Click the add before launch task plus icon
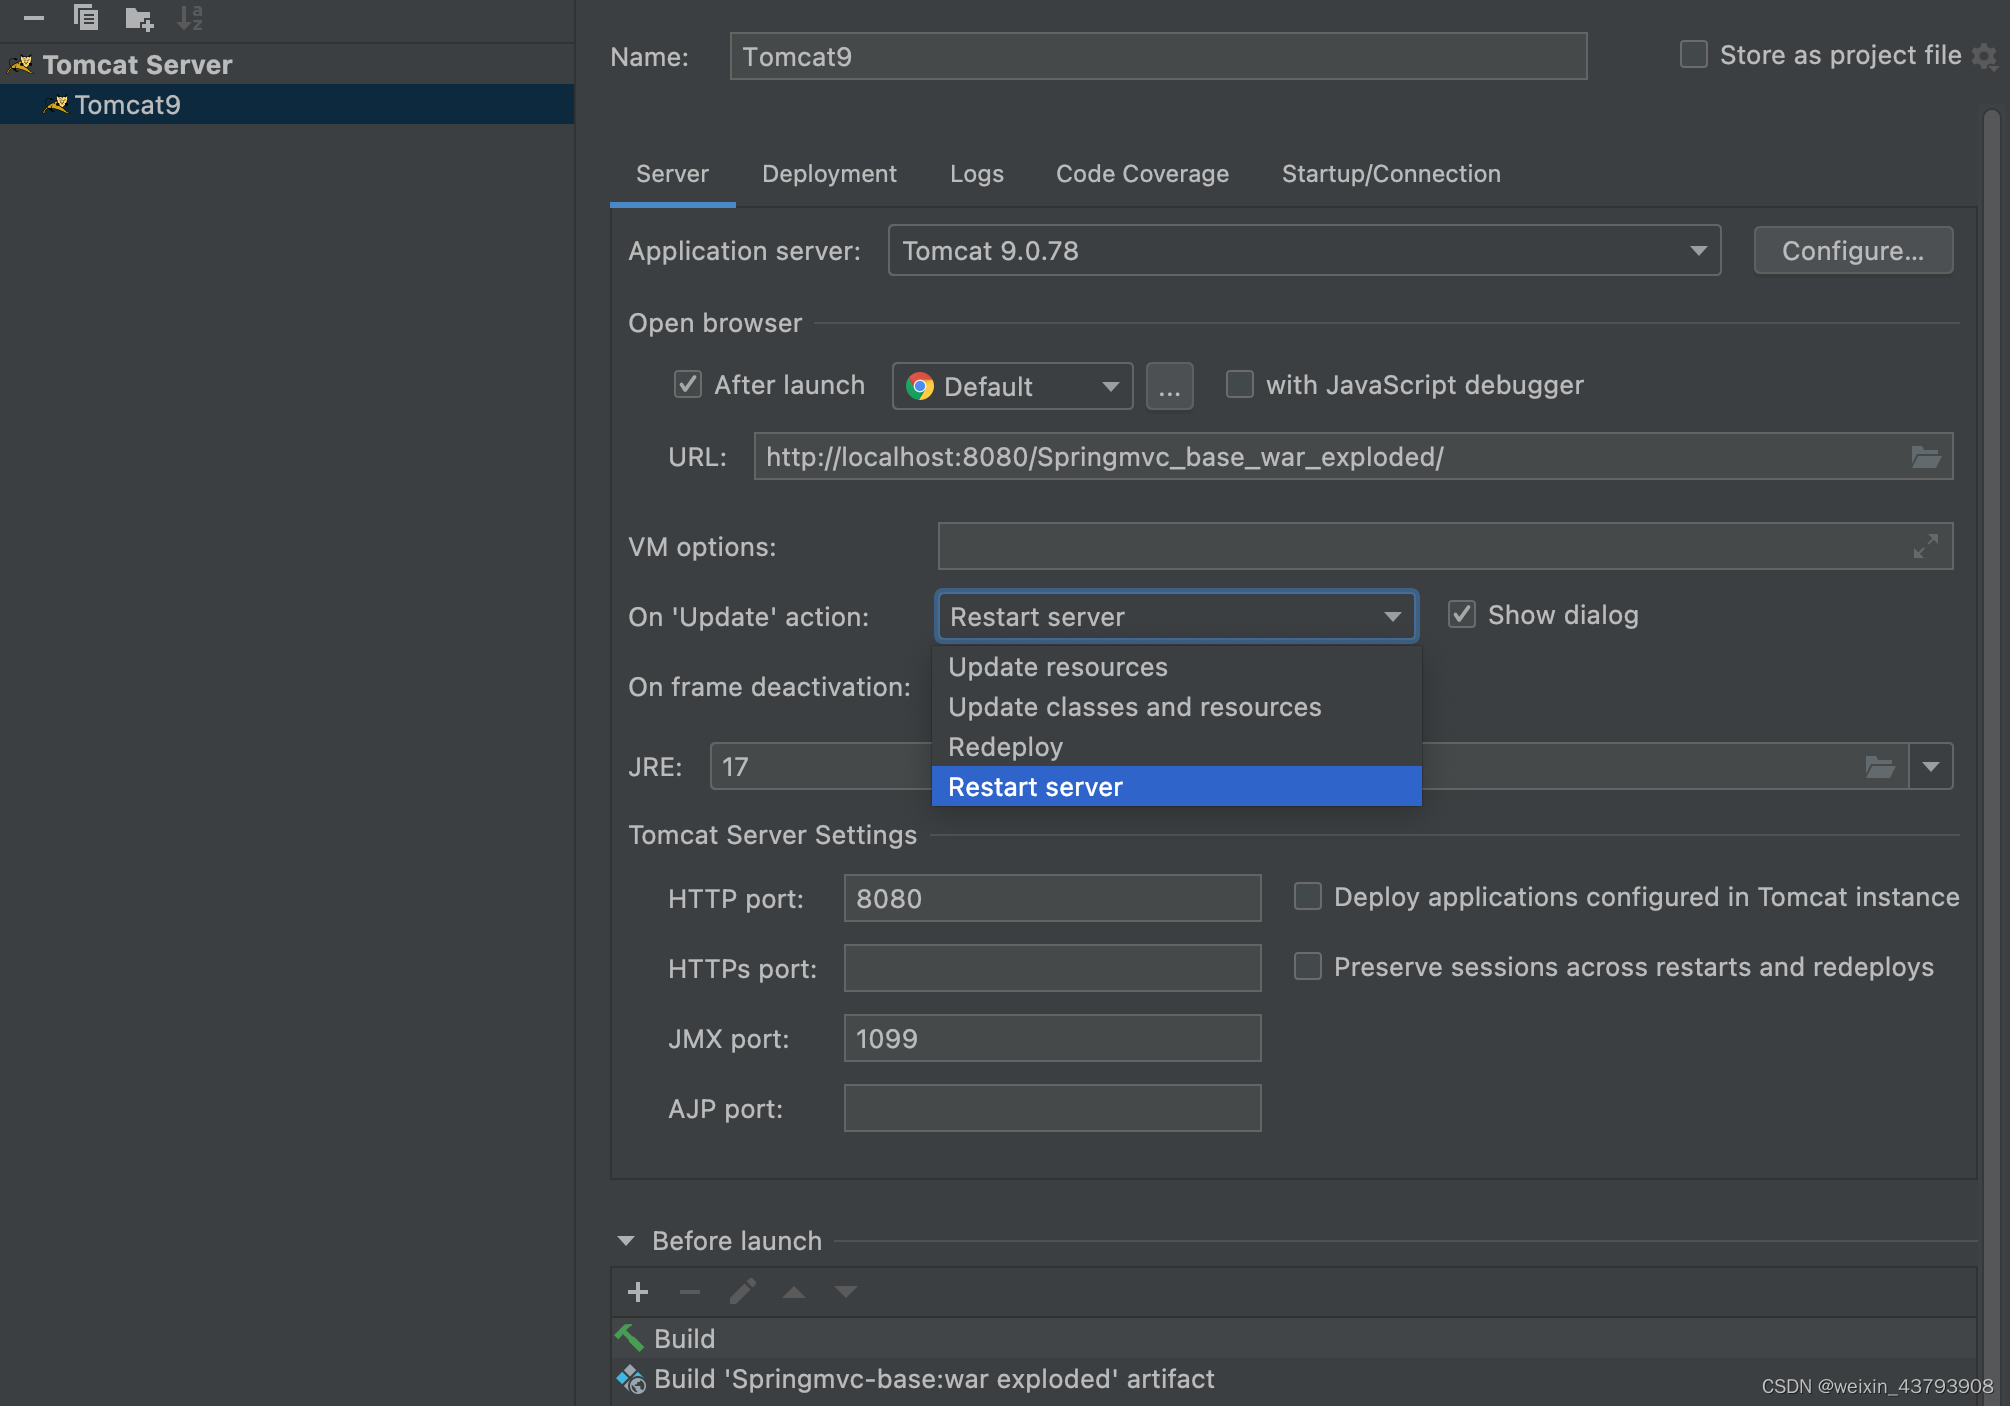Screen dimensions: 2010x1406 [638, 1292]
